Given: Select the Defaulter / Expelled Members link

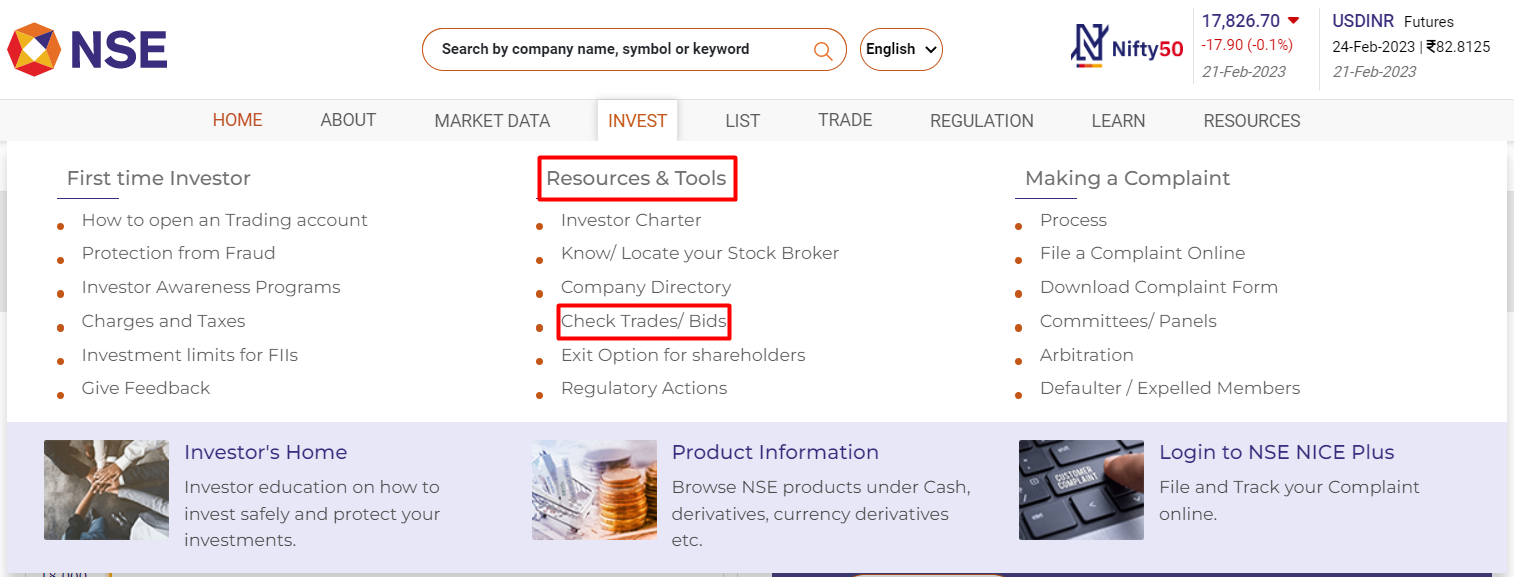Looking at the screenshot, I should [x=1170, y=388].
